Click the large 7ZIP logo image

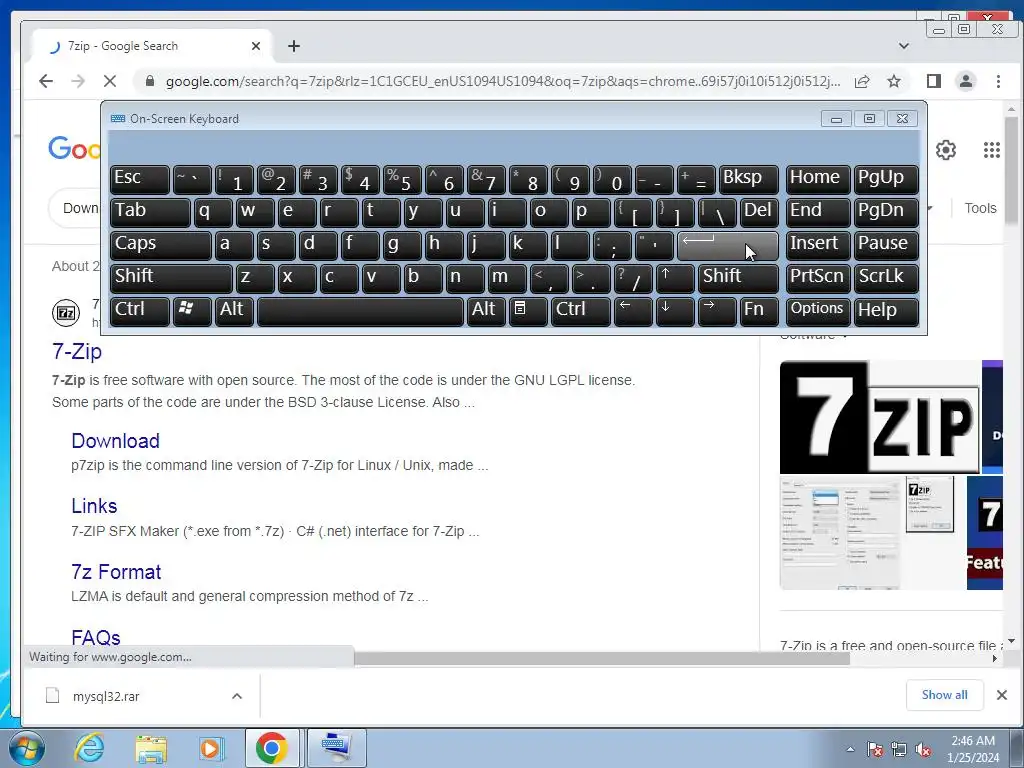coord(880,417)
